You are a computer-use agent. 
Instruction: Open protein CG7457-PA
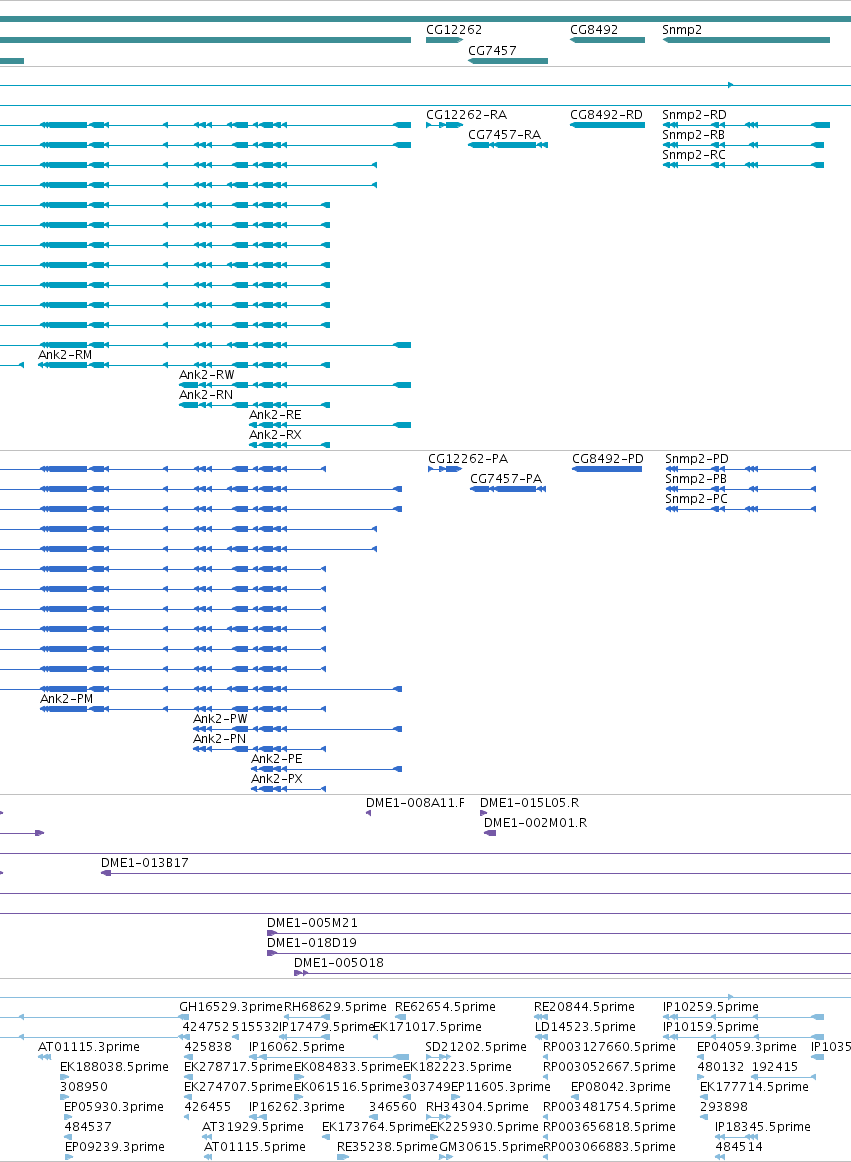pos(506,479)
